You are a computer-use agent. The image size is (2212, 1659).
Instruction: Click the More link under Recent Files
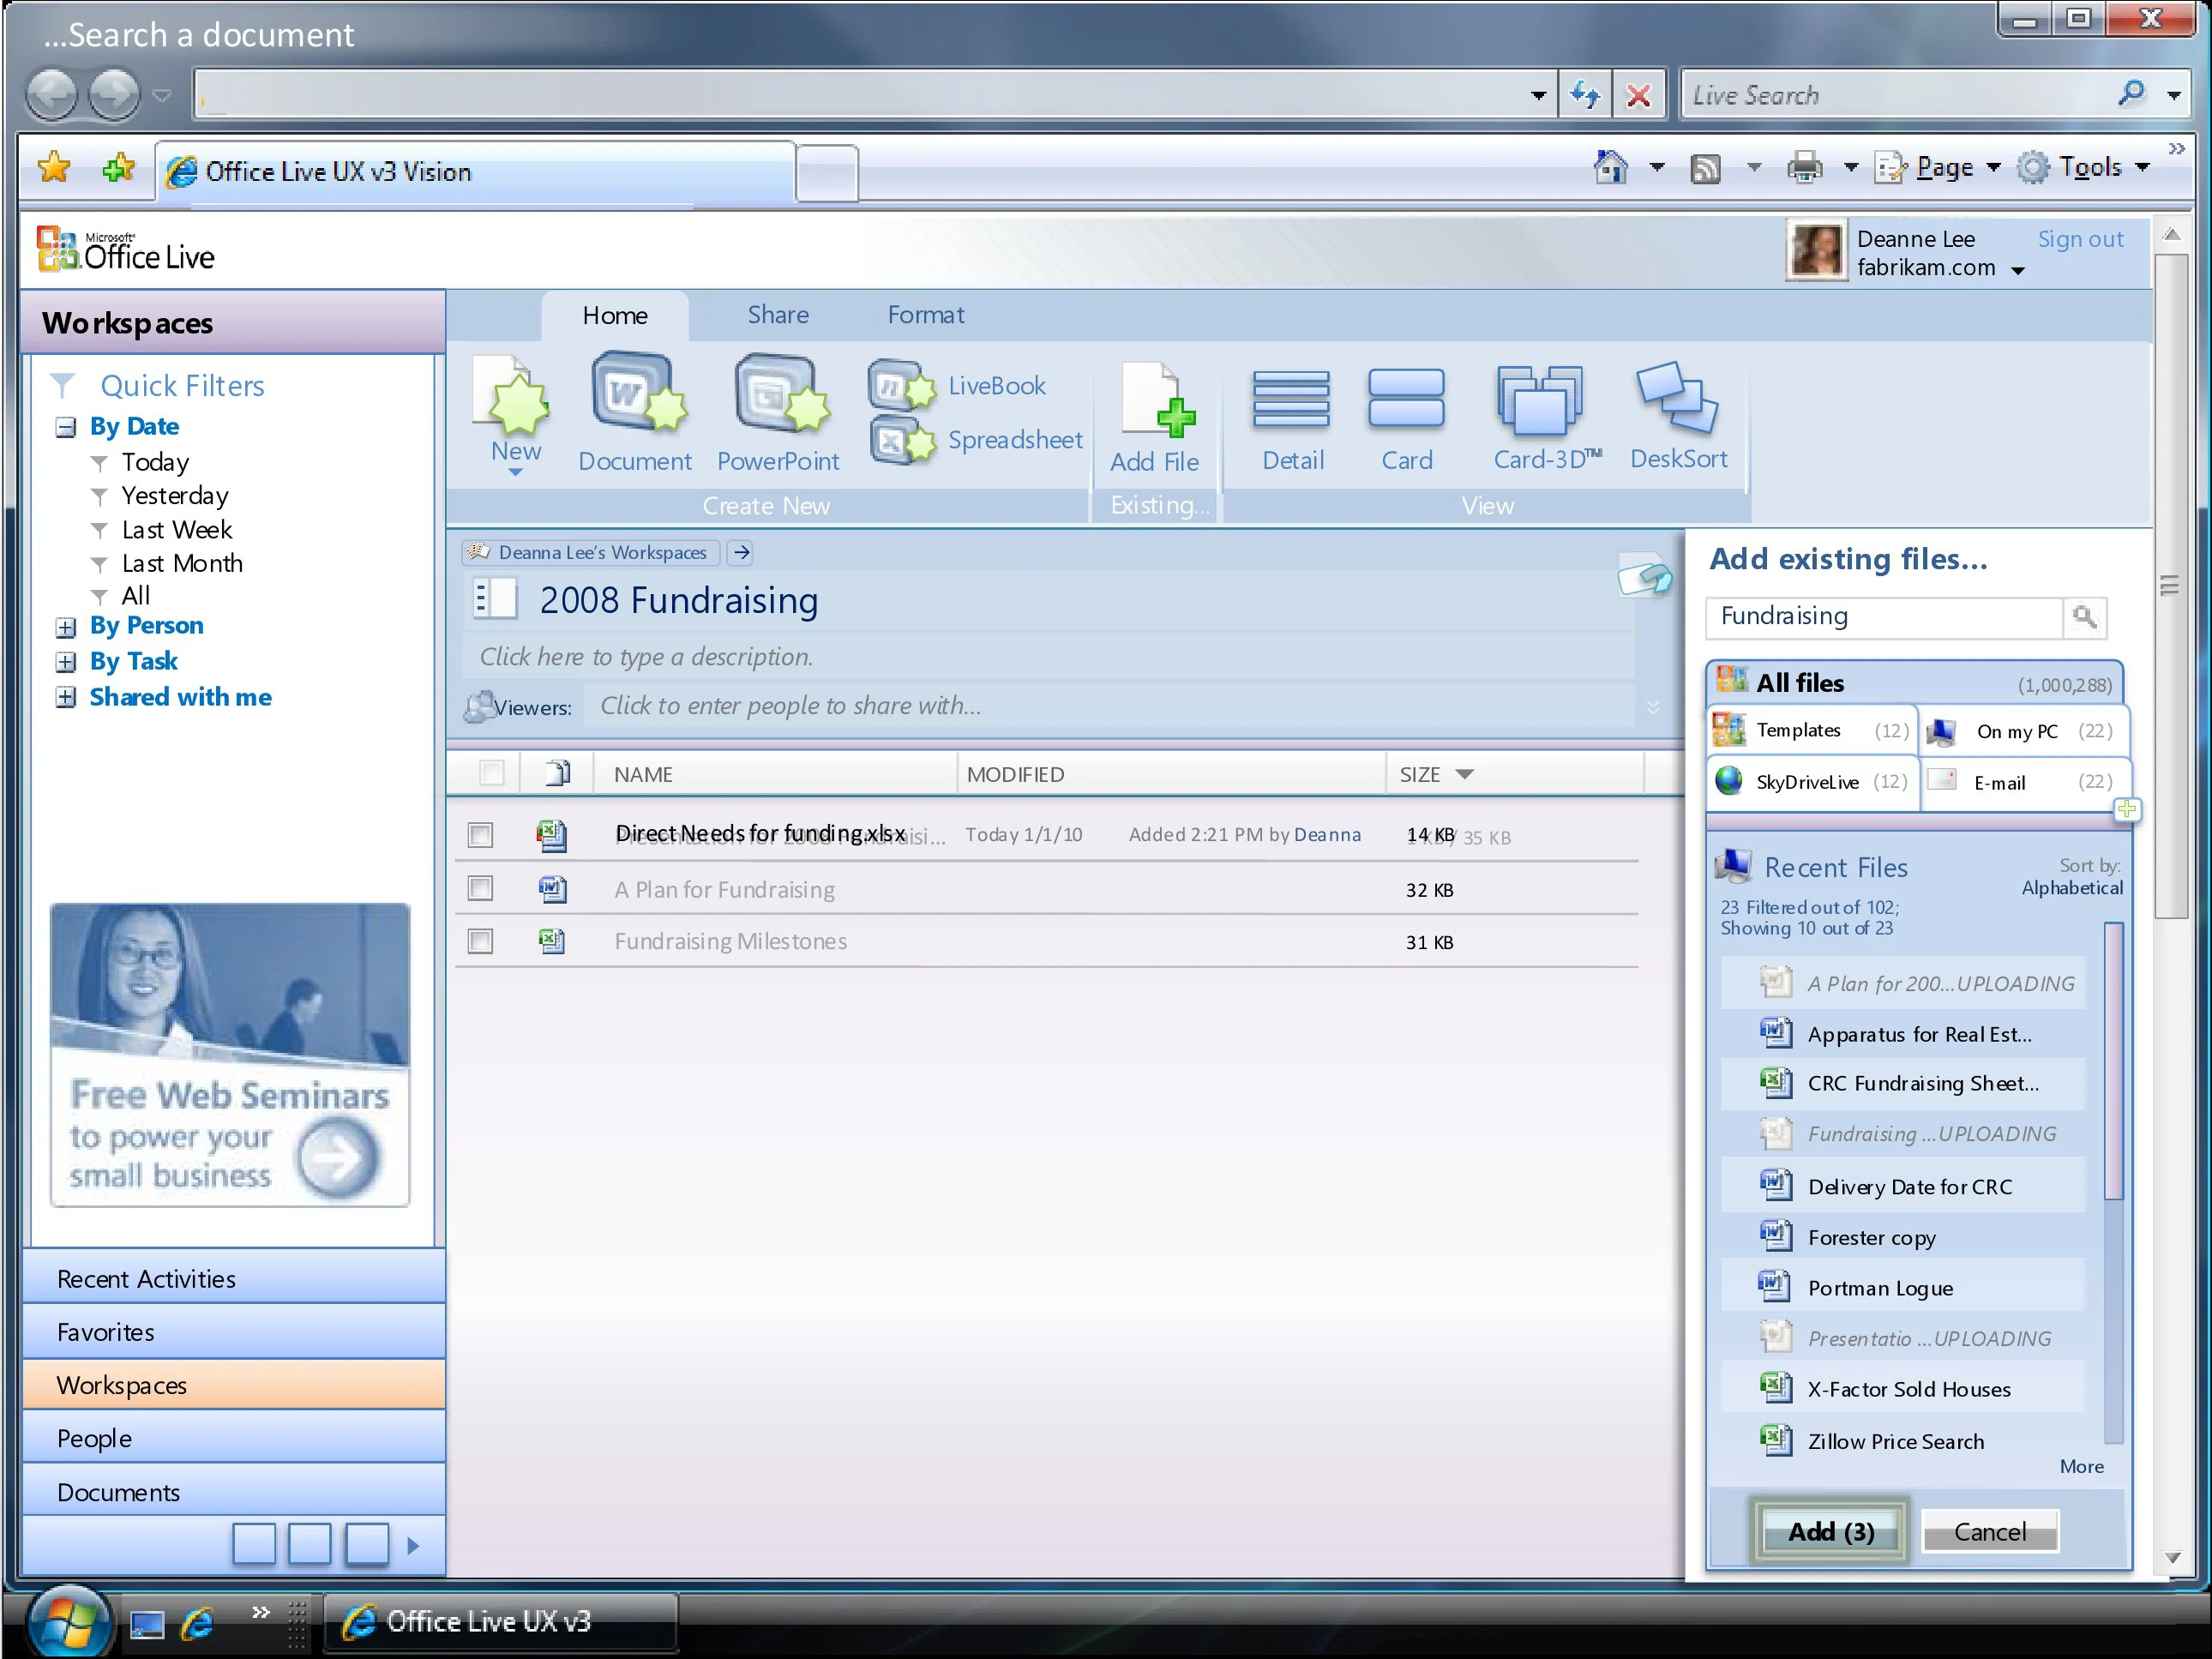pyautogui.click(x=2081, y=1466)
